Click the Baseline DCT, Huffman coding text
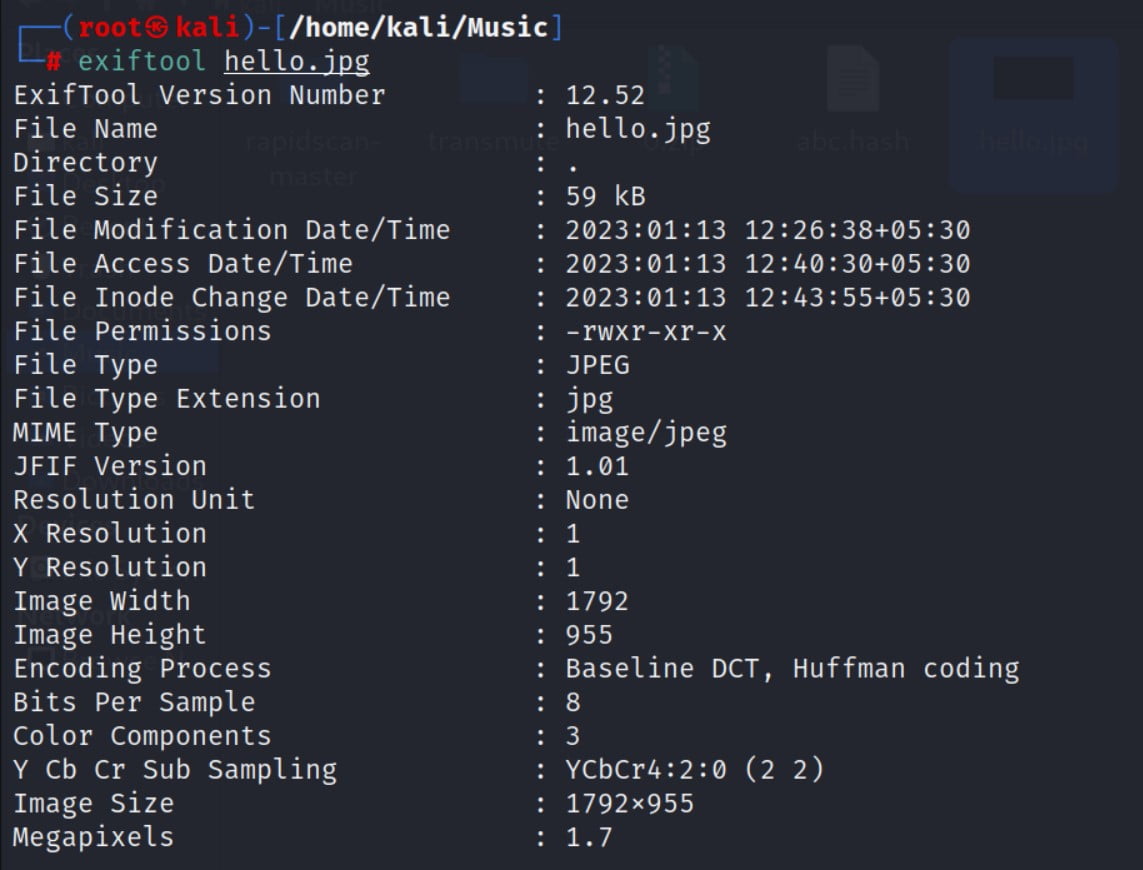The height and width of the screenshot is (870, 1143). tap(792, 669)
